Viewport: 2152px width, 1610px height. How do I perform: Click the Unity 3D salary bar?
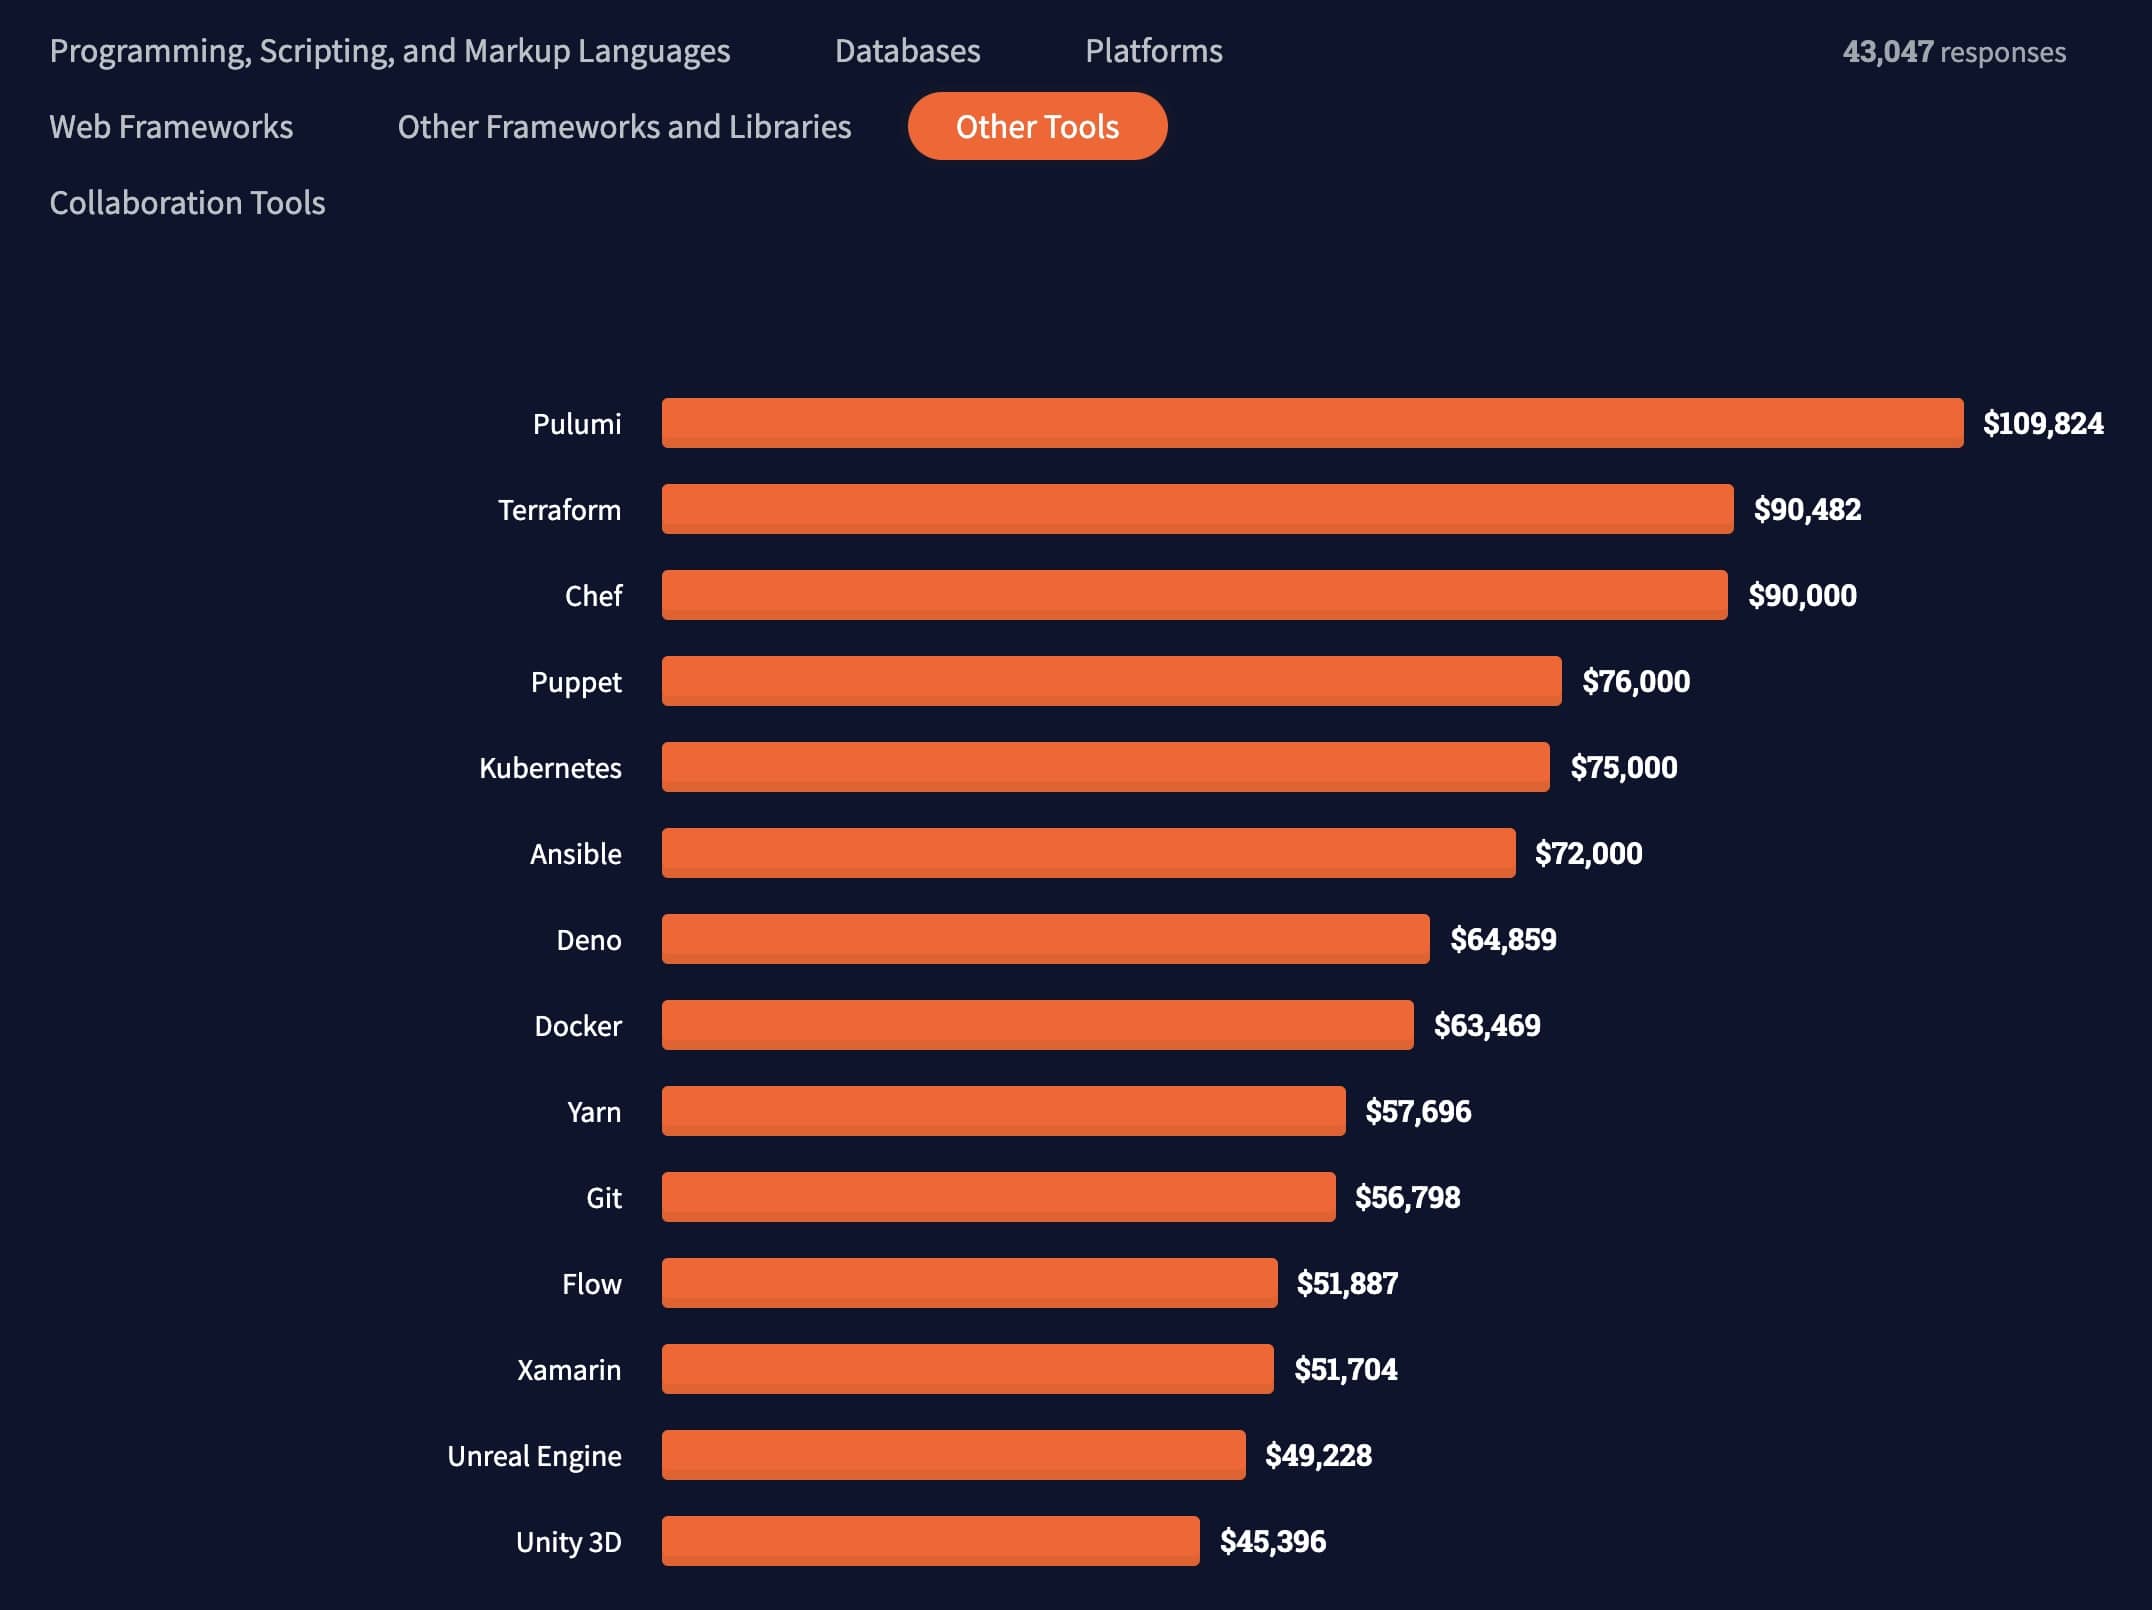coord(930,1541)
